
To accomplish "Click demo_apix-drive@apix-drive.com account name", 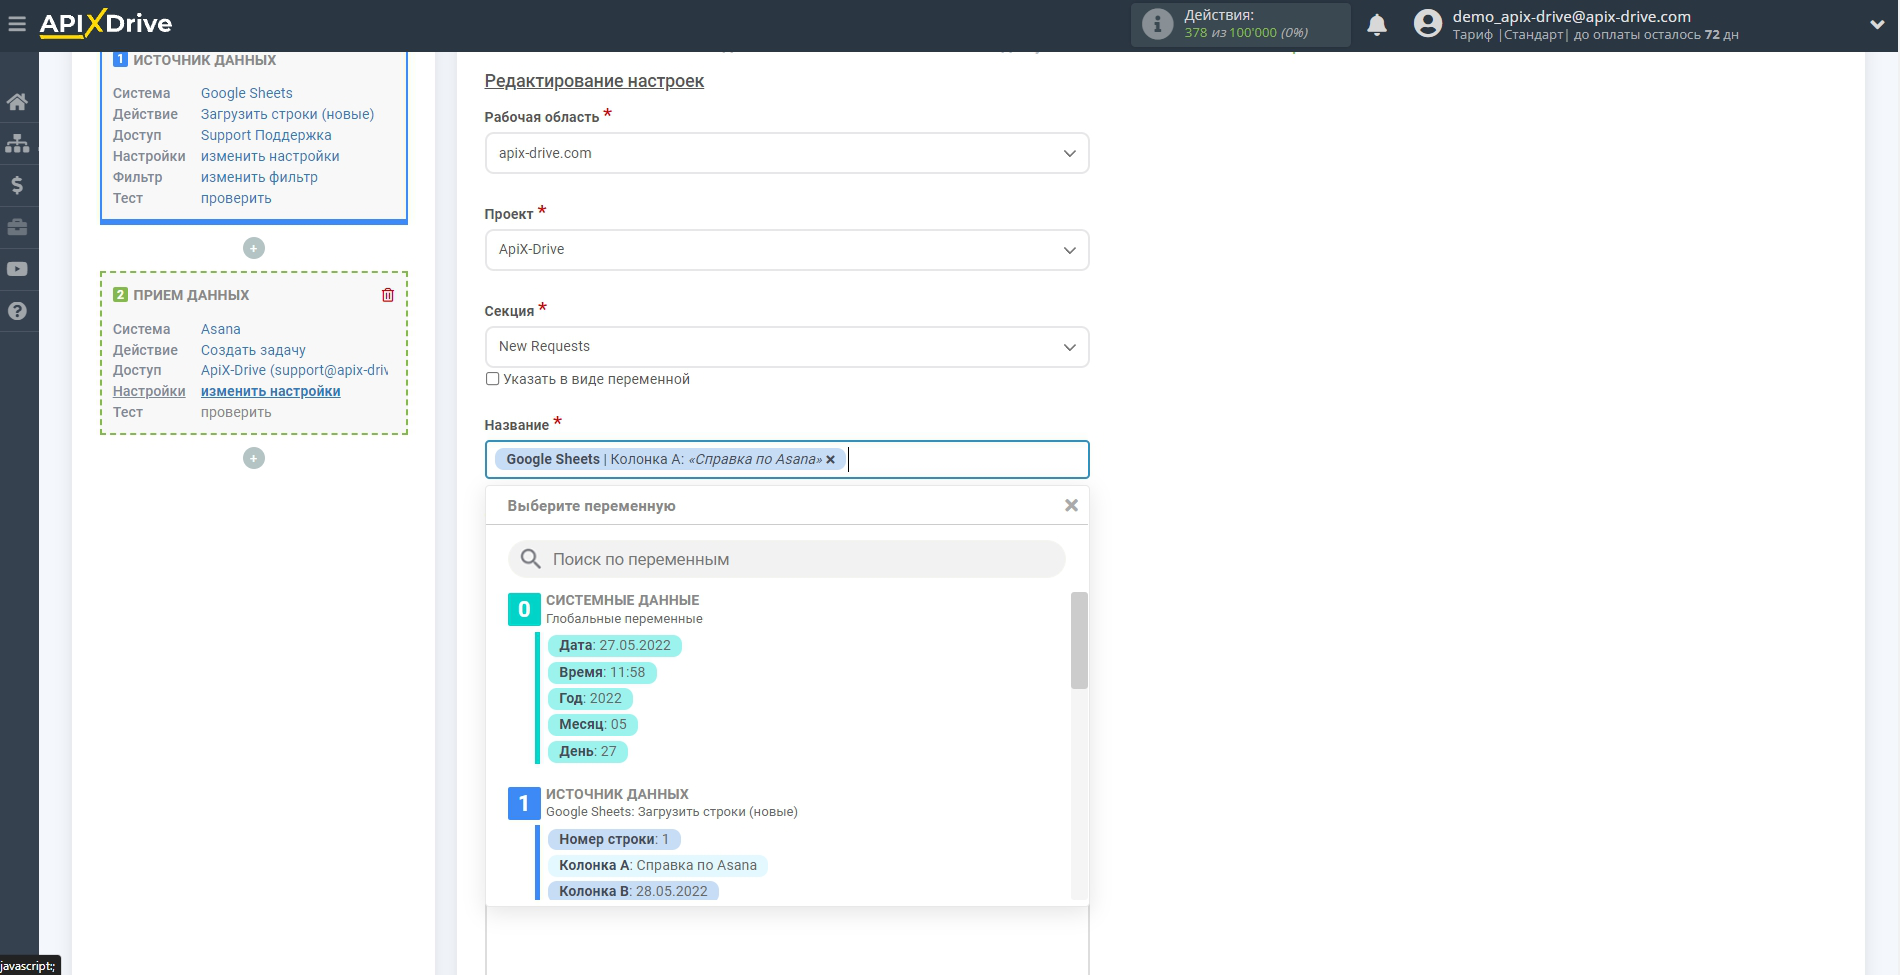I will pos(1572,16).
